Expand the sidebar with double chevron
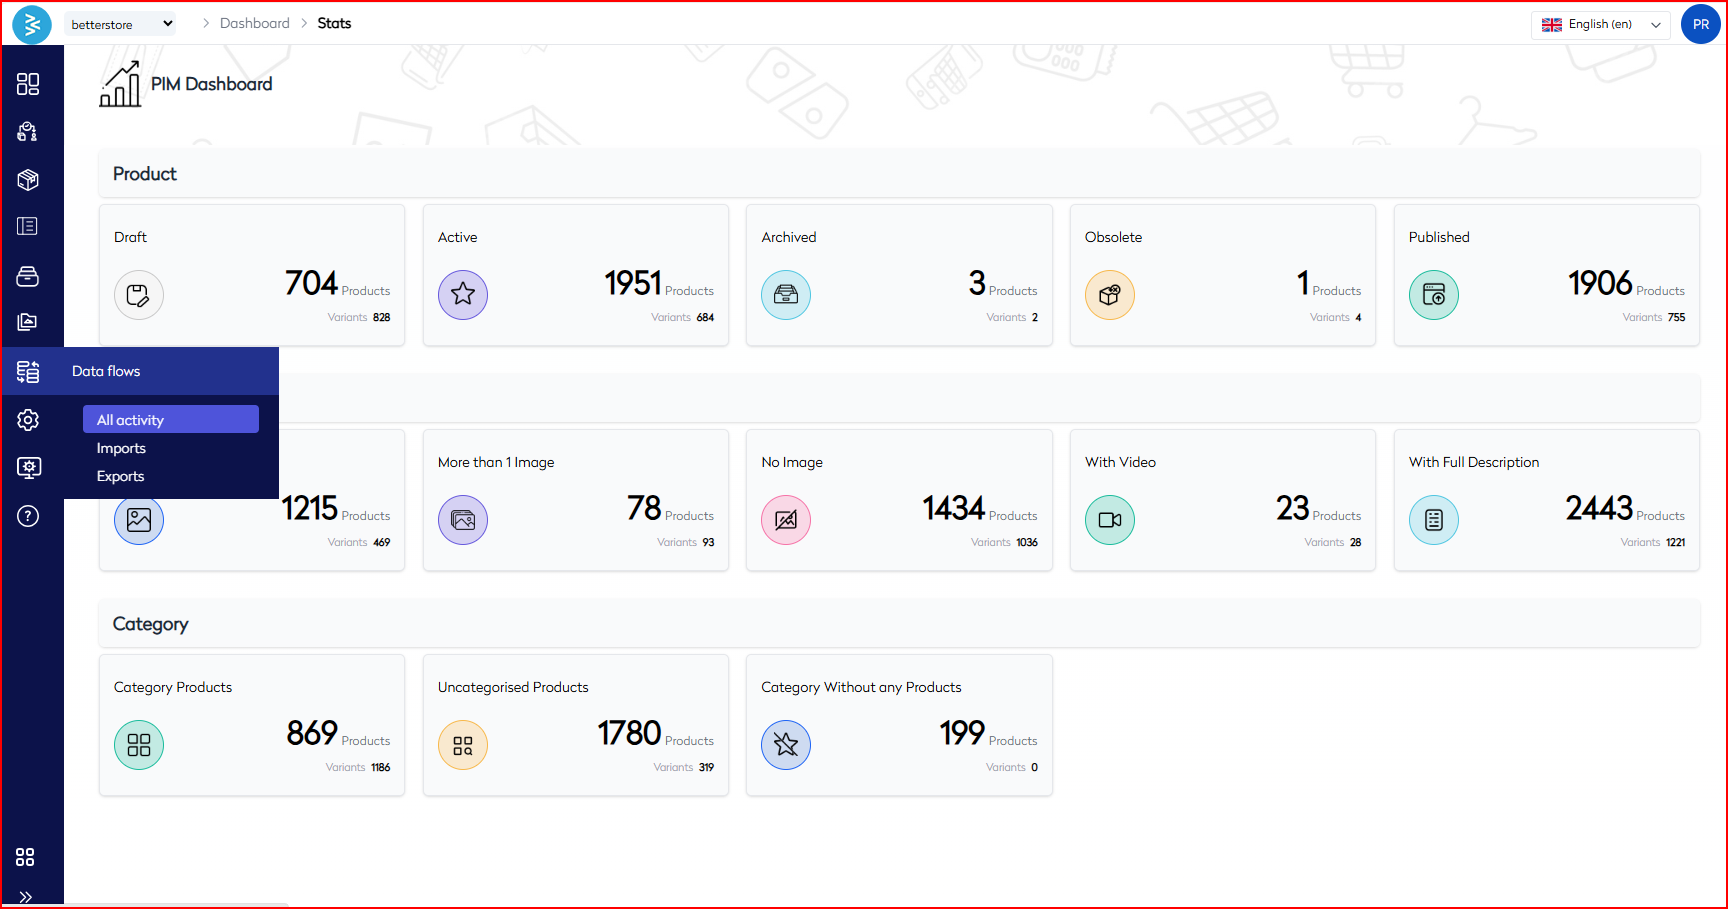This screenshot has width=1728, height=909. pyautogui.click(x=26, y=897)
